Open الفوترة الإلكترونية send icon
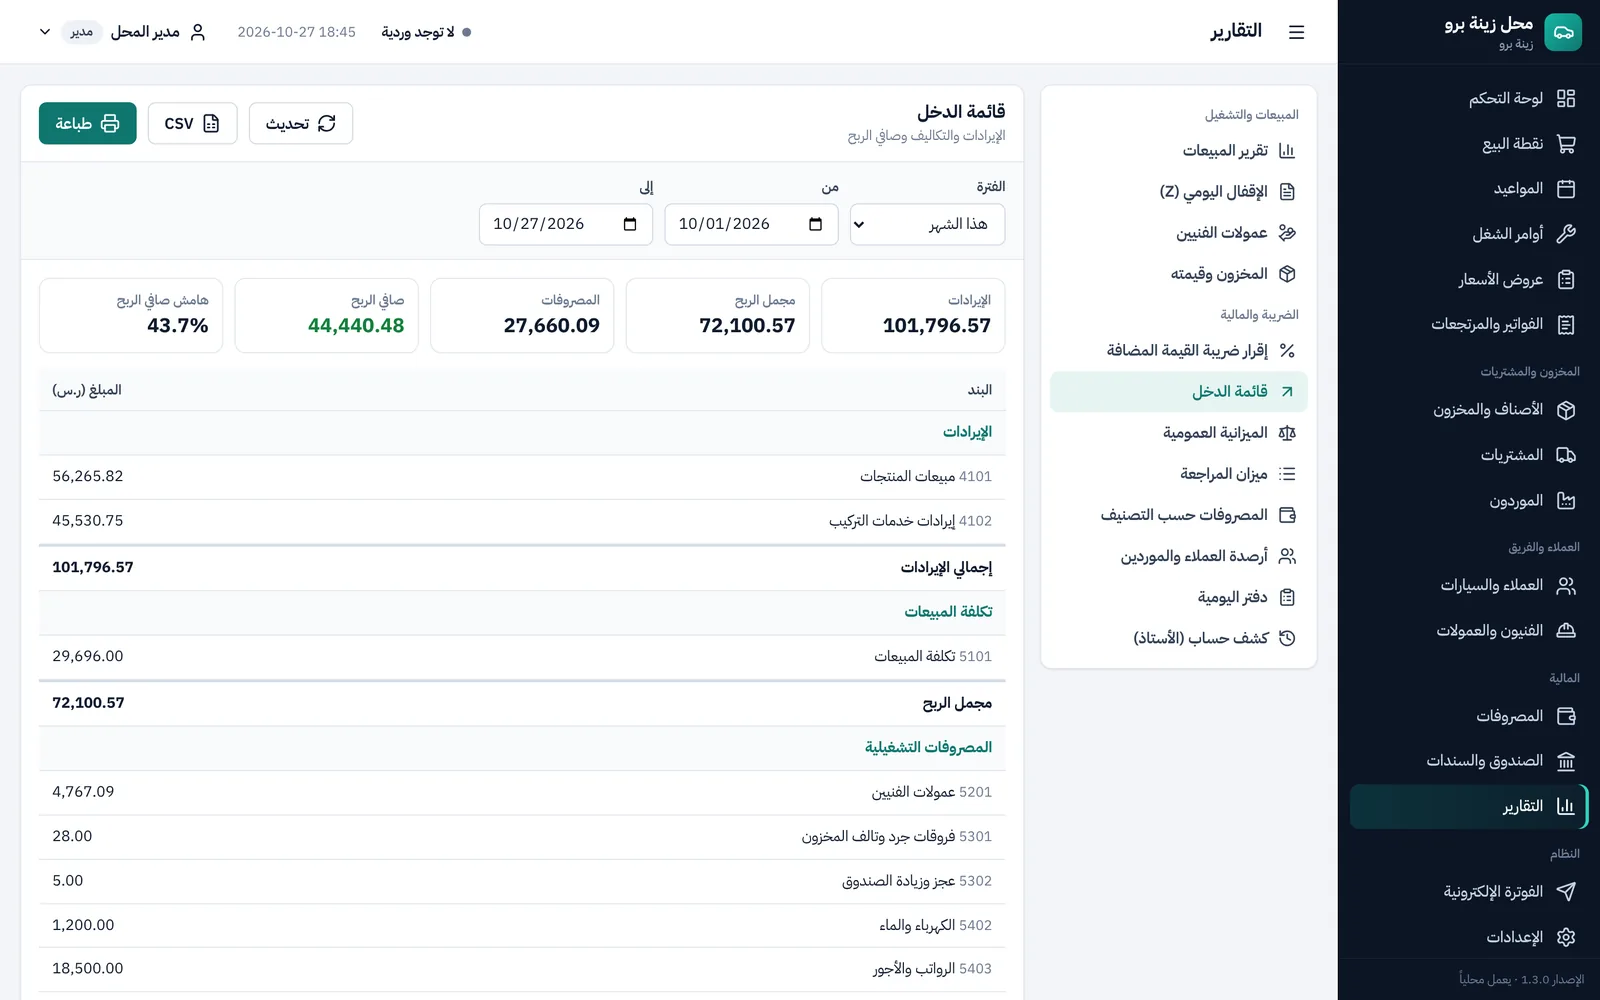1600x1000 pixels. [x=1566, y=892]
